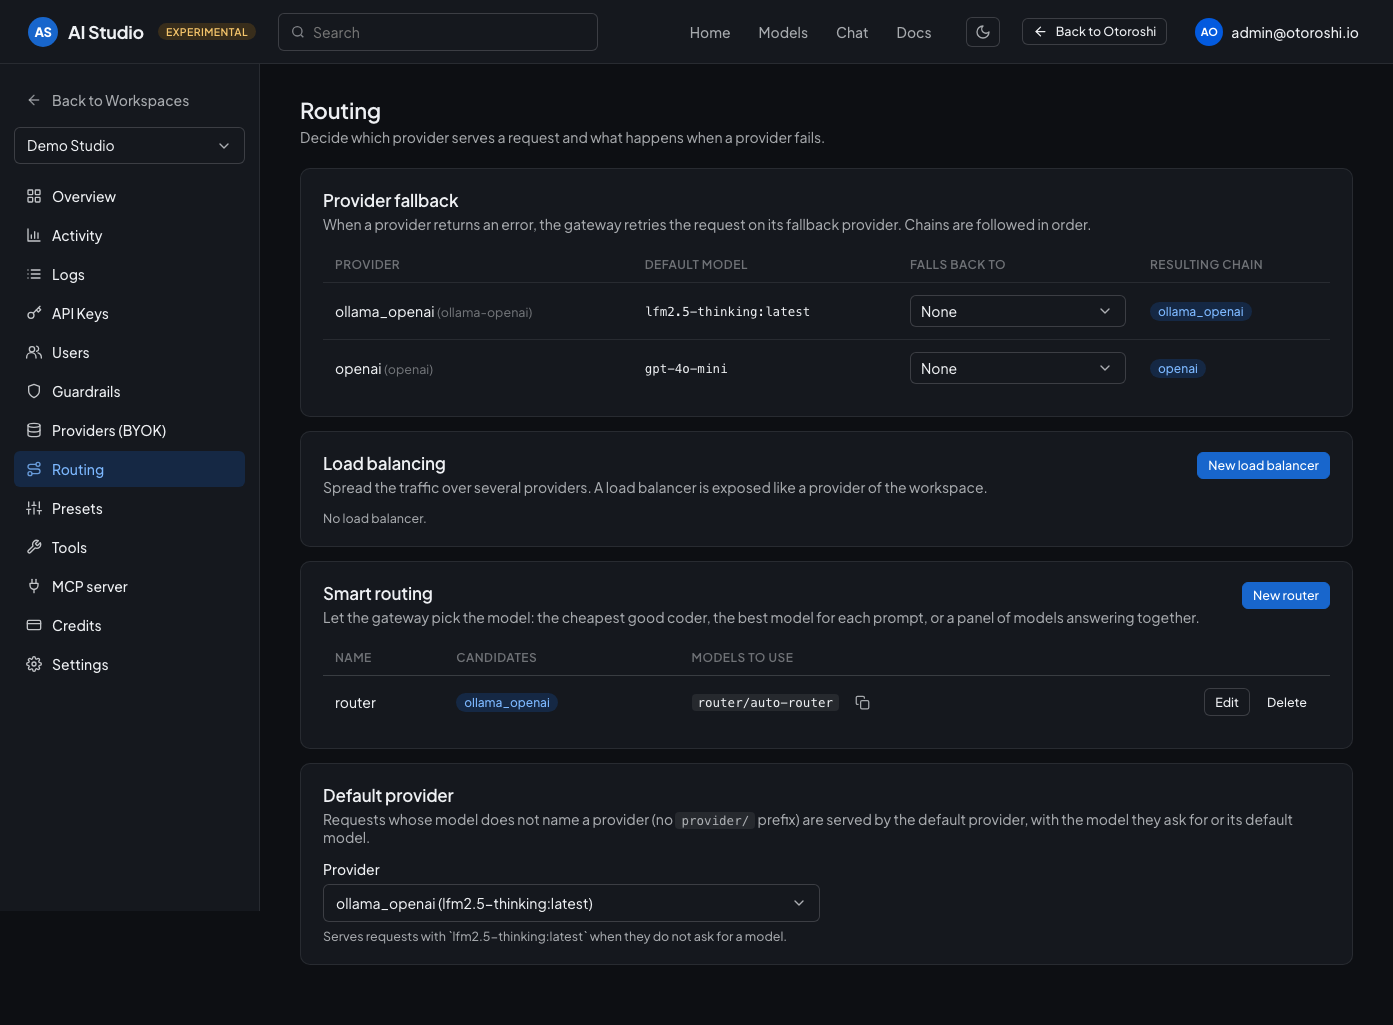Click ollama_openai tag in Resulting chain
This screenshot has width=1393, height=1025.
coord(1200,311)
